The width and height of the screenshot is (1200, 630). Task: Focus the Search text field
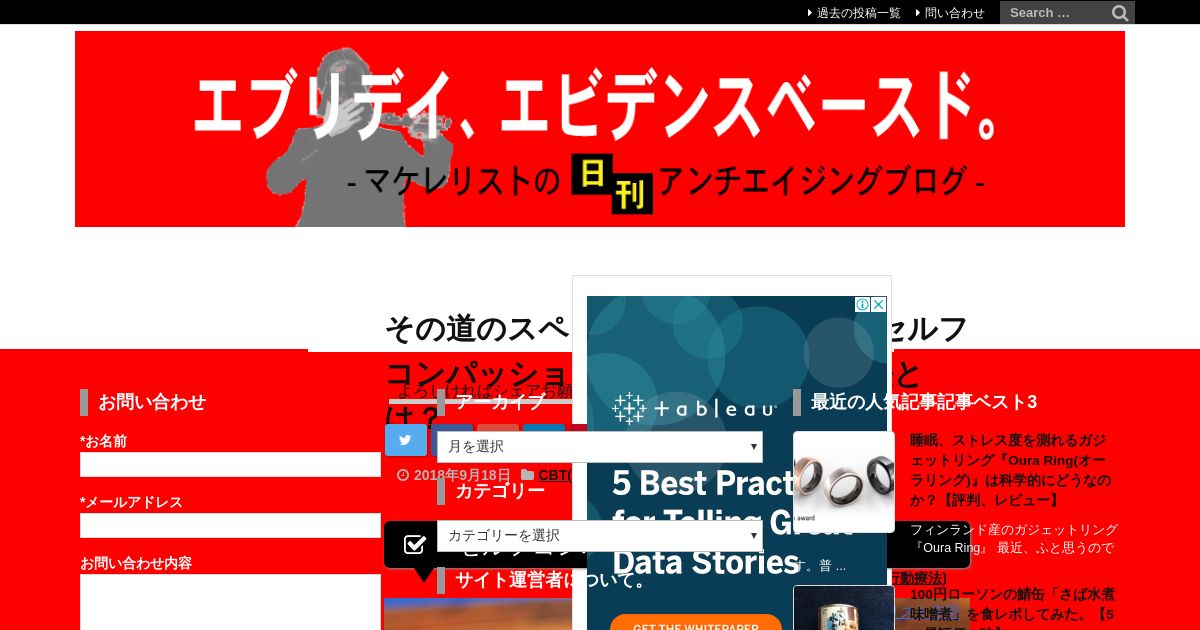pyautogui.click(x=1055, y=13)
